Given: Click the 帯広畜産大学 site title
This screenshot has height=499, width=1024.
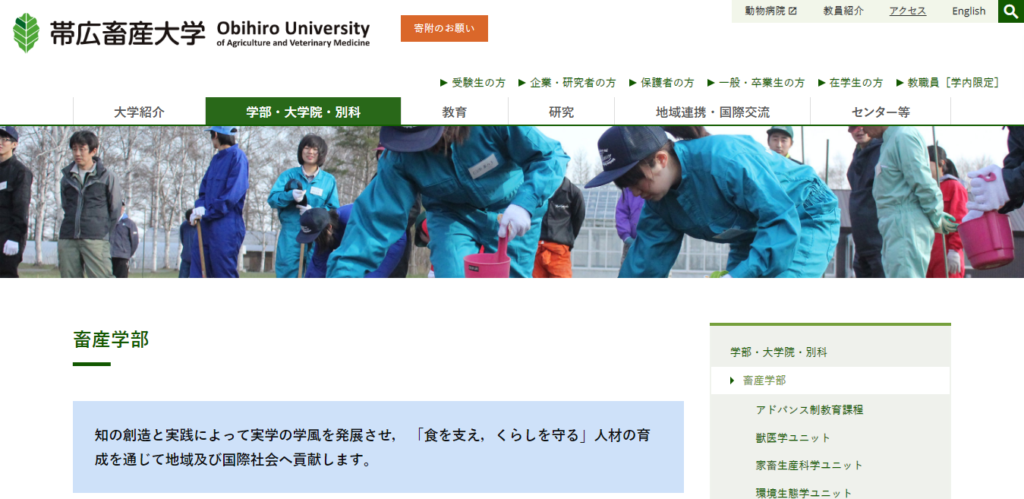Looking at the screenshot, I should coord(127,33).
